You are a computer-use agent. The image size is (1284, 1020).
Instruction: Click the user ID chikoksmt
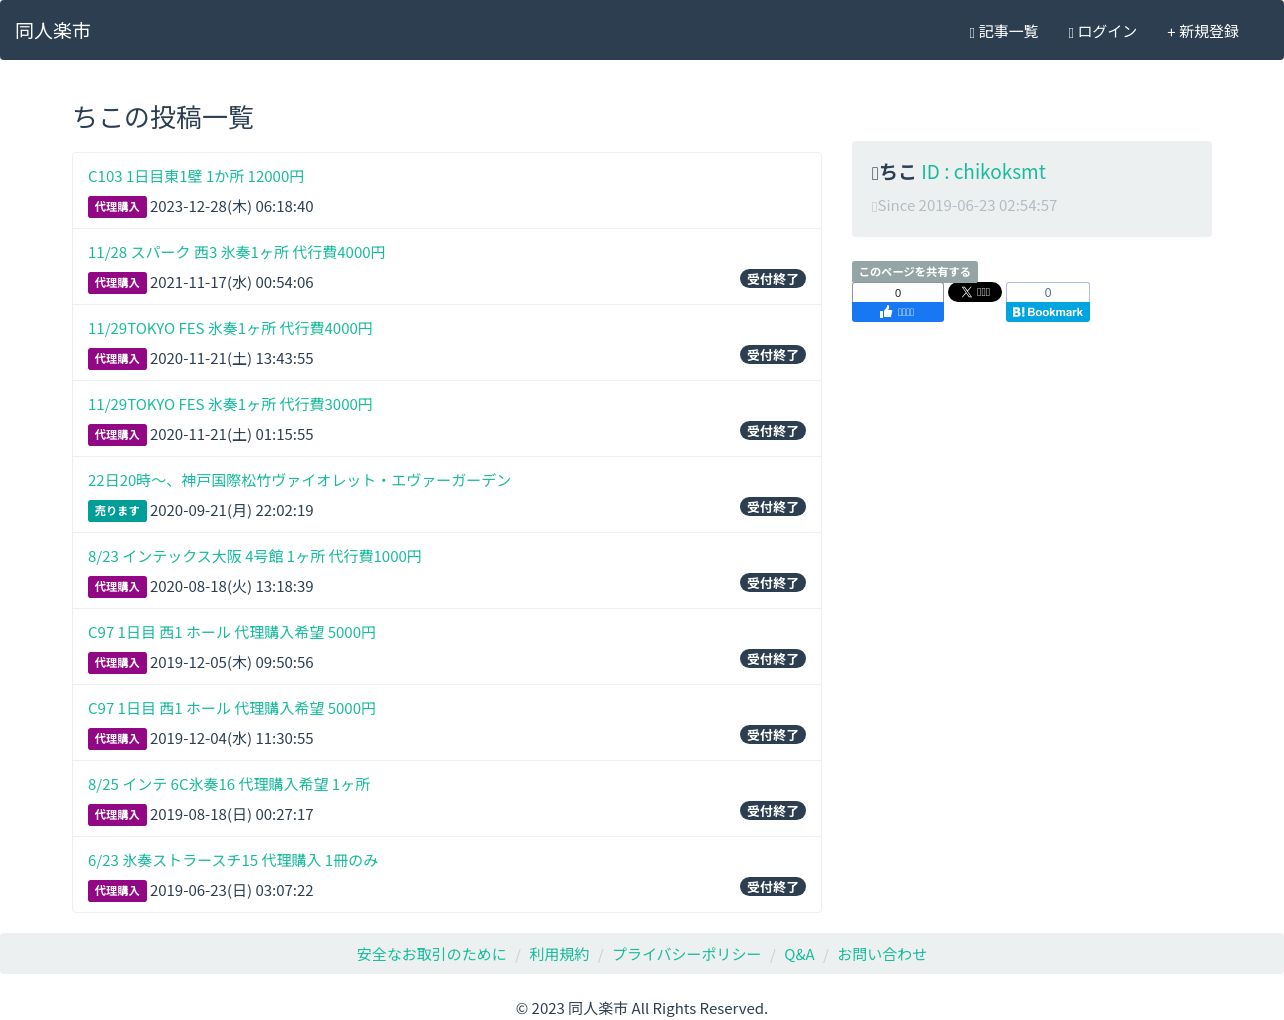coord(983,172)
